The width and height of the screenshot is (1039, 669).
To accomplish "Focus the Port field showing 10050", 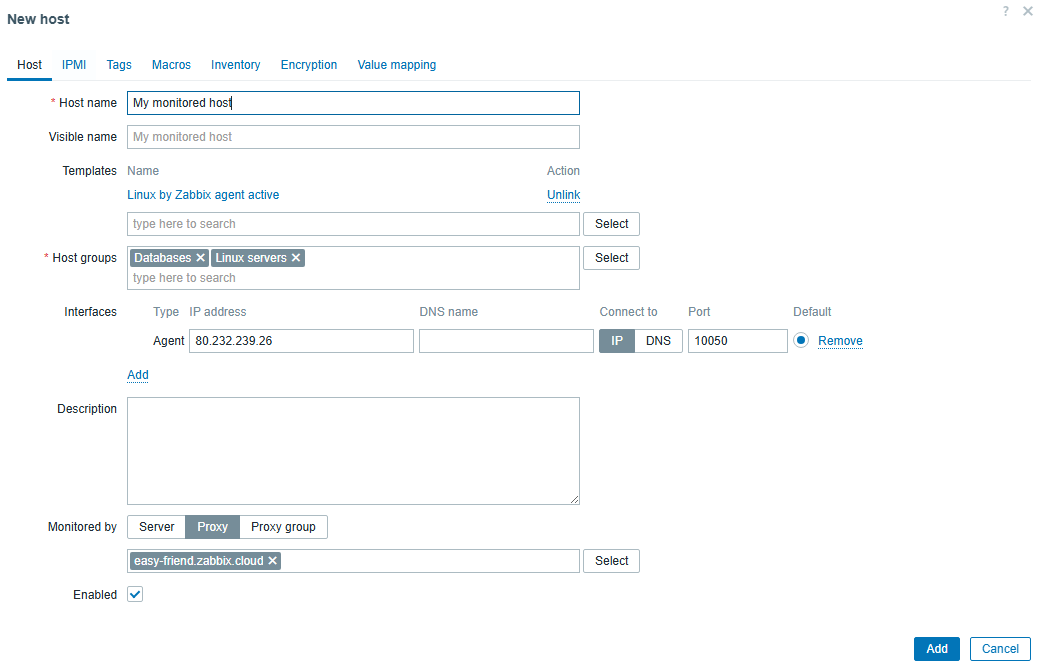I will (738, 341).
